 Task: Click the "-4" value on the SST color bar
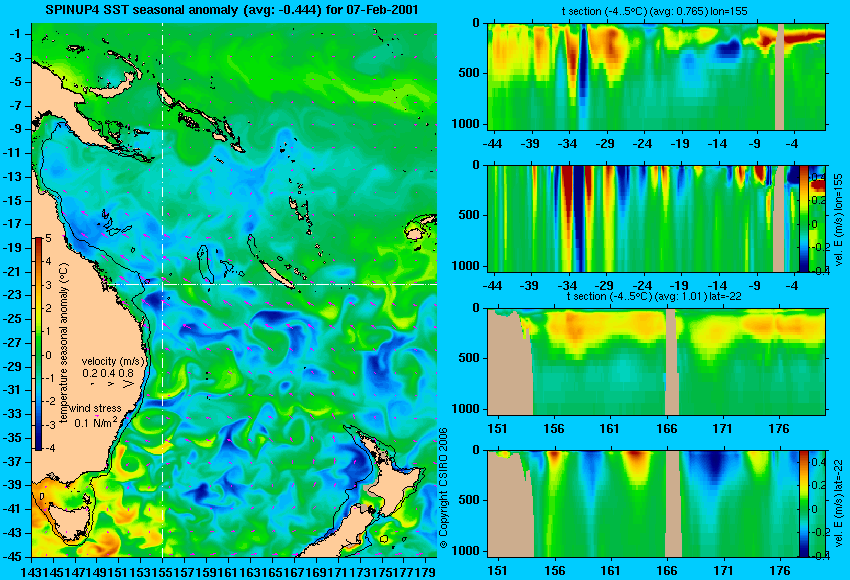coord(48,448)
